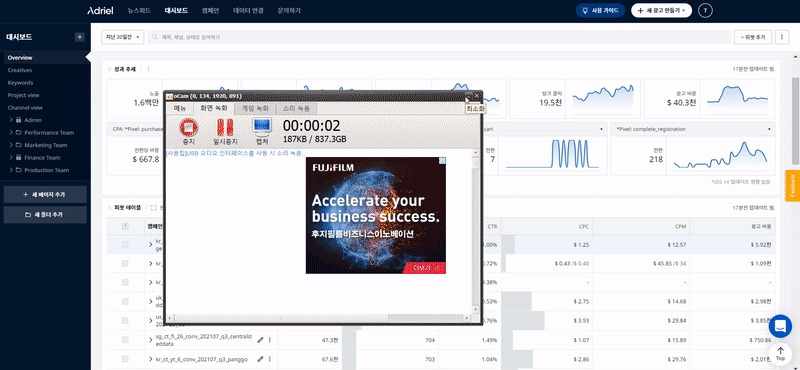The width and height of the screenshot is (800, 370).
Task: Click the plus icon beside 대시보드 heading
Action: tap(80, 37)
